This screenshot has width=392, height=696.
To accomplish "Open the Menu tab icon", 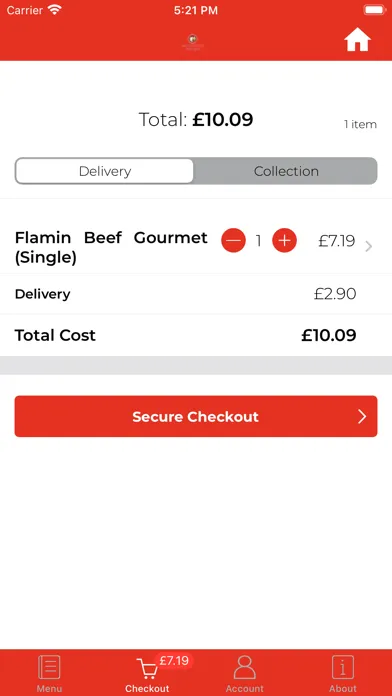I will pyautogui.click(x=49, y=667).
